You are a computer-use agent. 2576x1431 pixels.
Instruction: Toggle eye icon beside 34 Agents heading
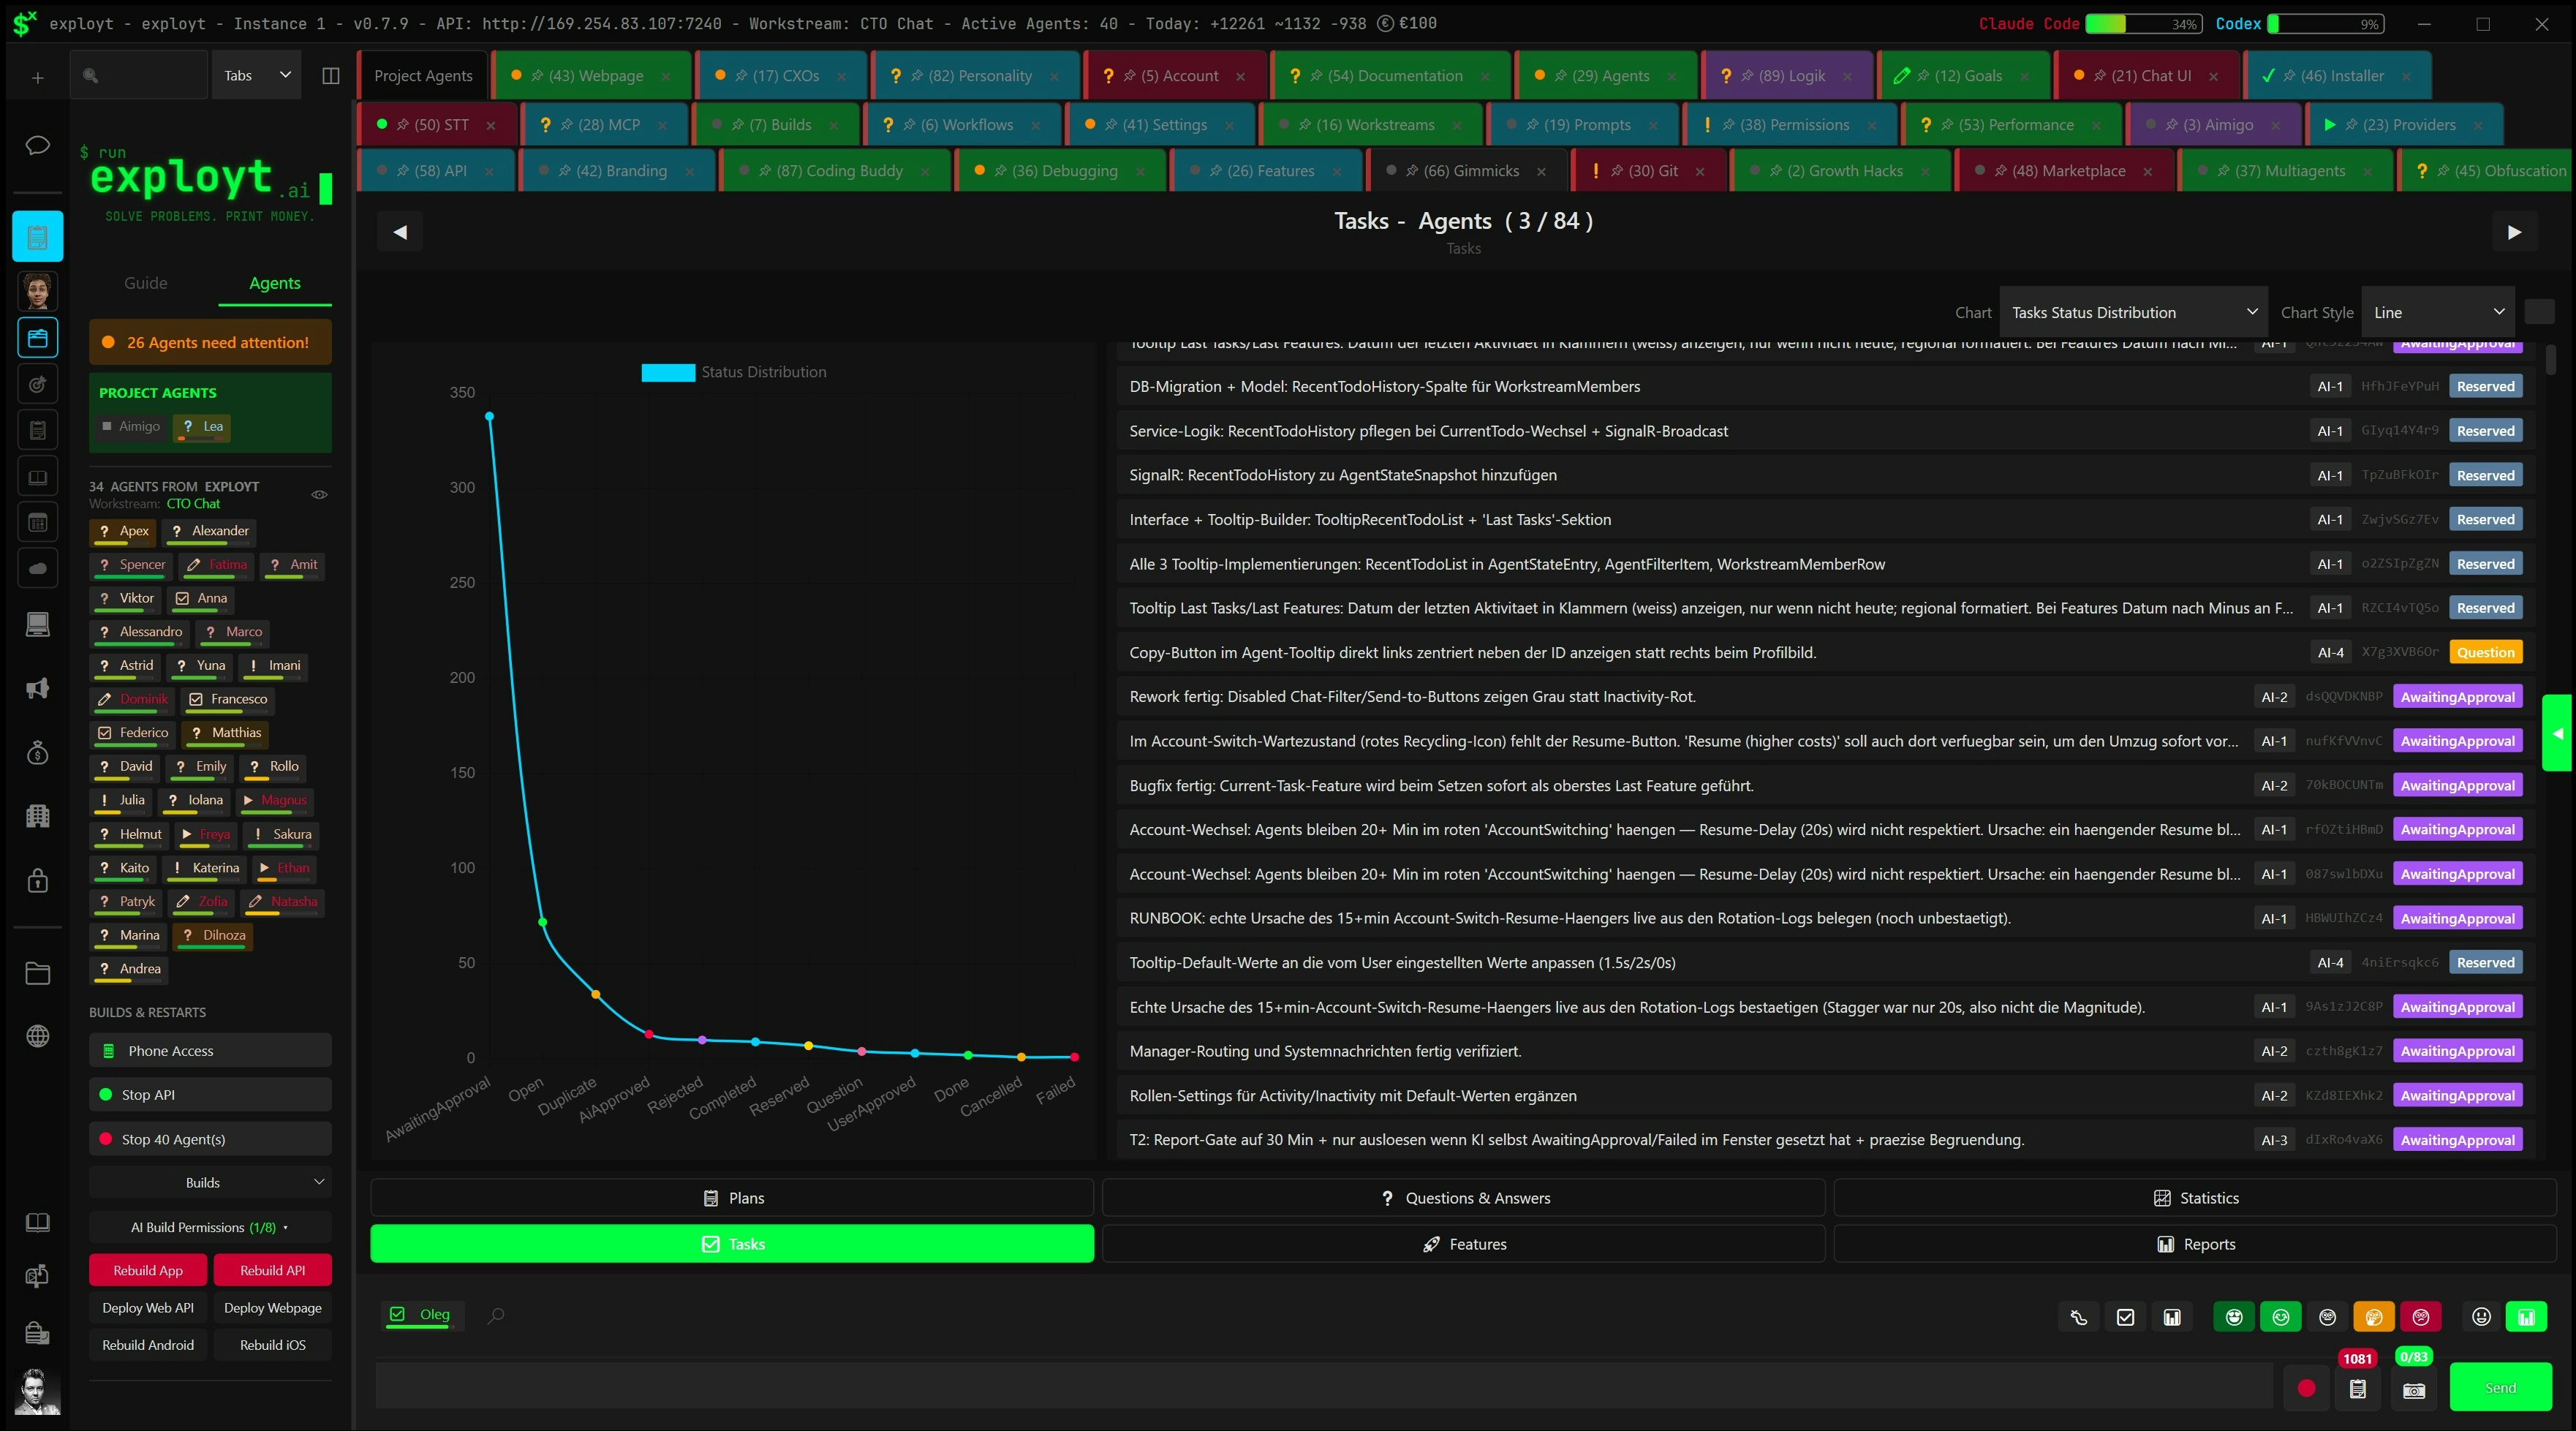click(x=320, y=494)
